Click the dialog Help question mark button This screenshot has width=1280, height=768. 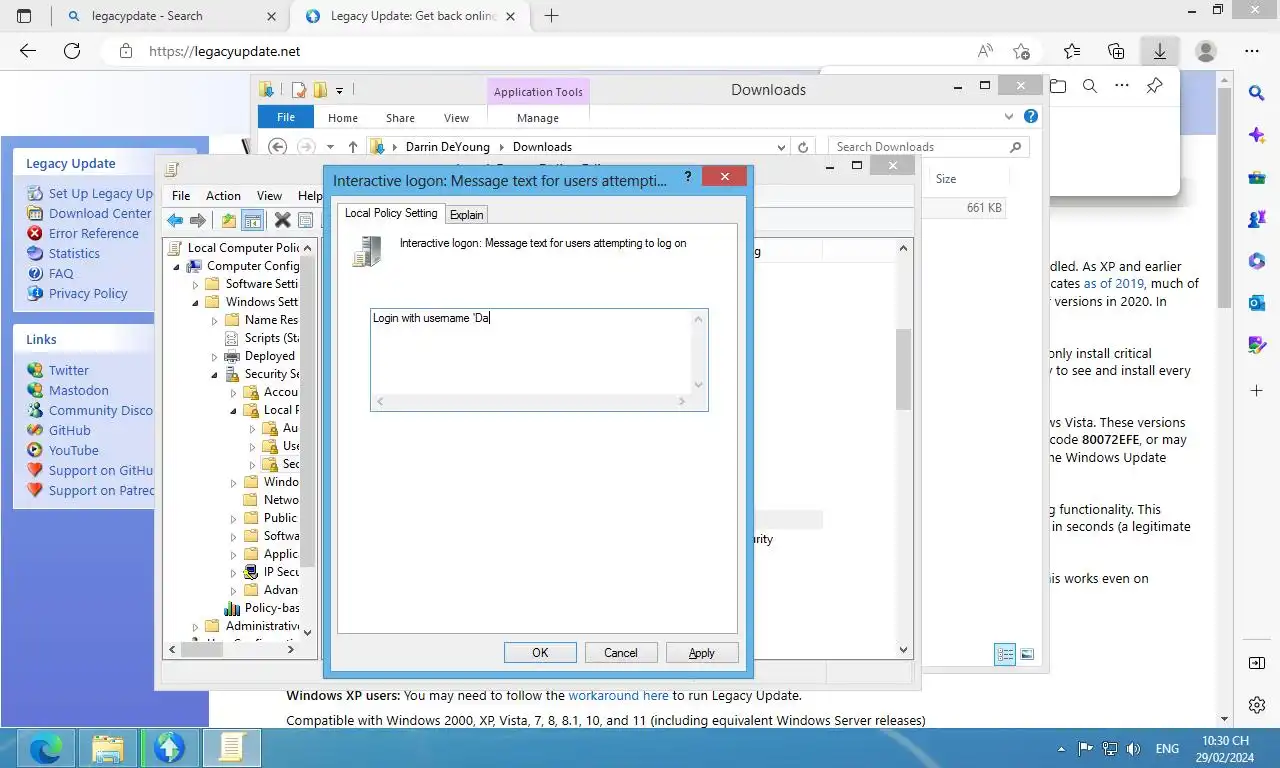(x=687, y=177)
